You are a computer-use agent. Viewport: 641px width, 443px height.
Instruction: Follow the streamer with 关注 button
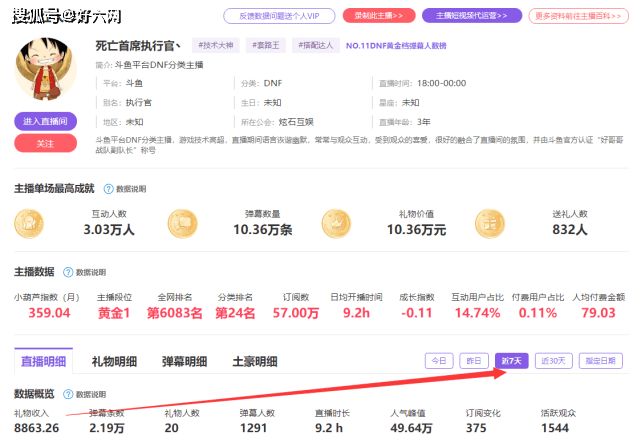coord(45,143)
